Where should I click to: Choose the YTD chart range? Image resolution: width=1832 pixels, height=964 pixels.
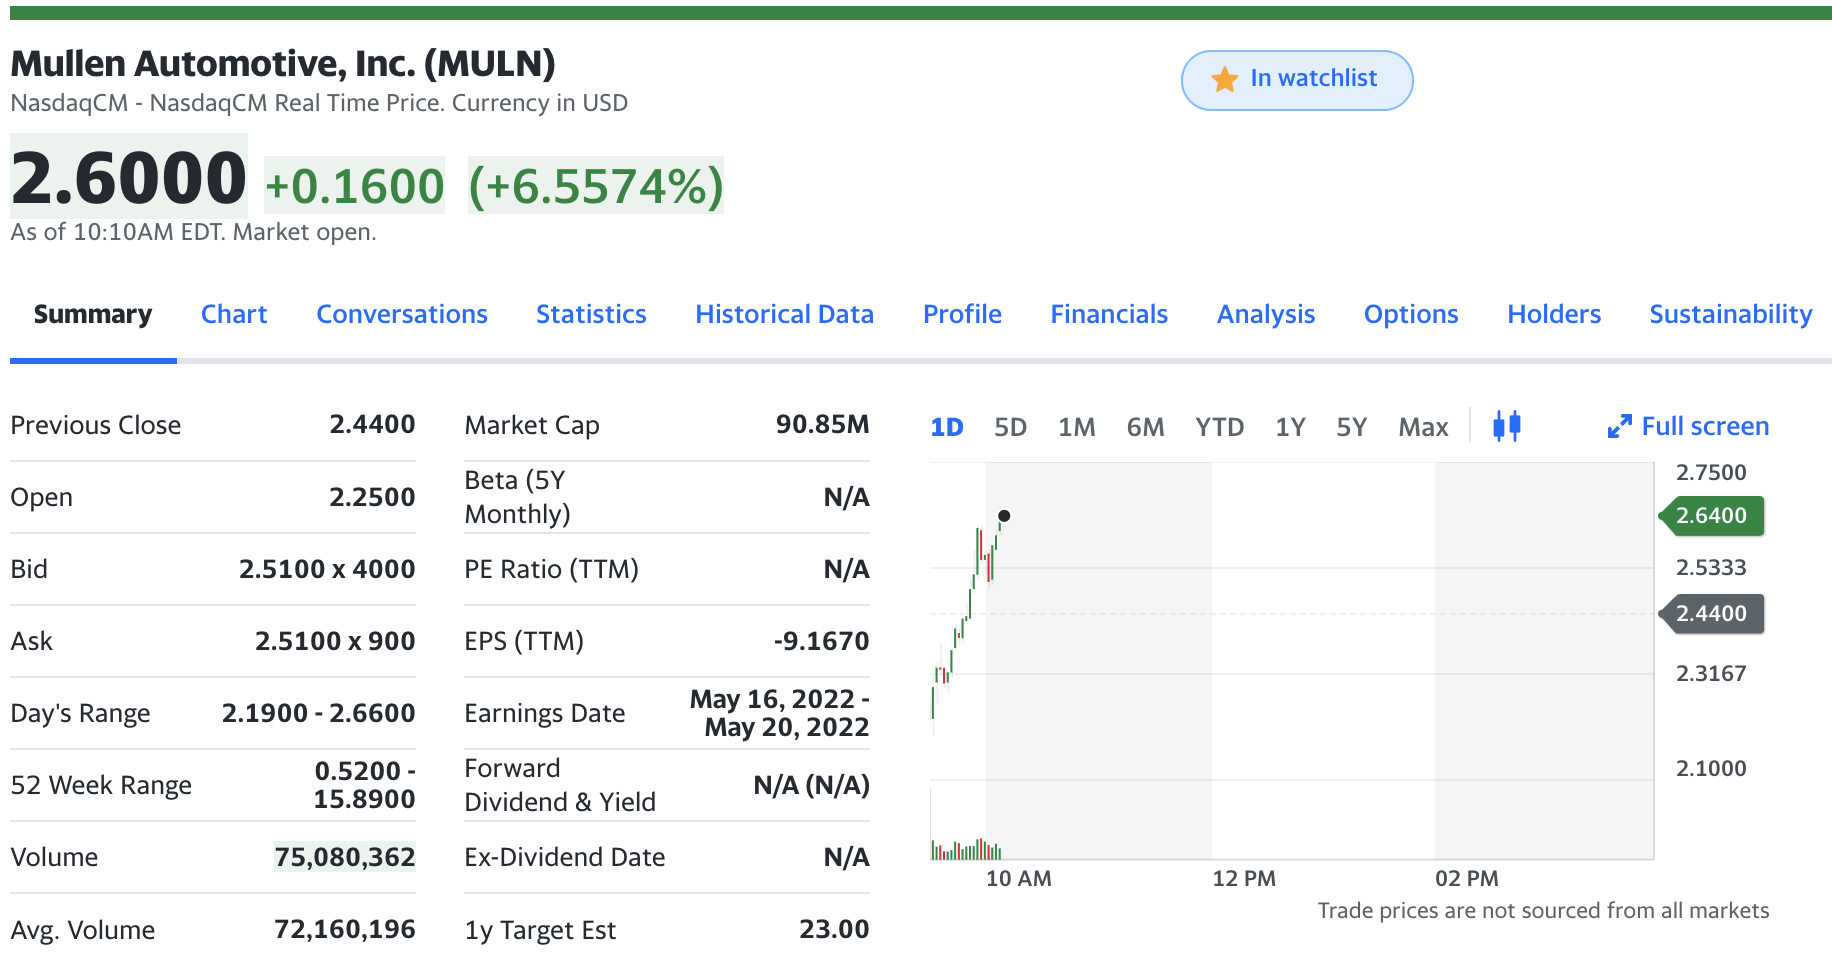click(x=1219, y=427)
